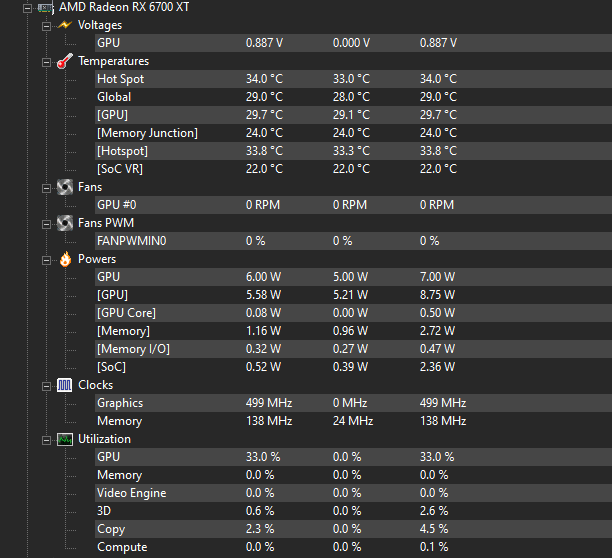Viewport: 612px width, 558px height.
Task: Click the Fans PWM fan icon
Action: 65,223
